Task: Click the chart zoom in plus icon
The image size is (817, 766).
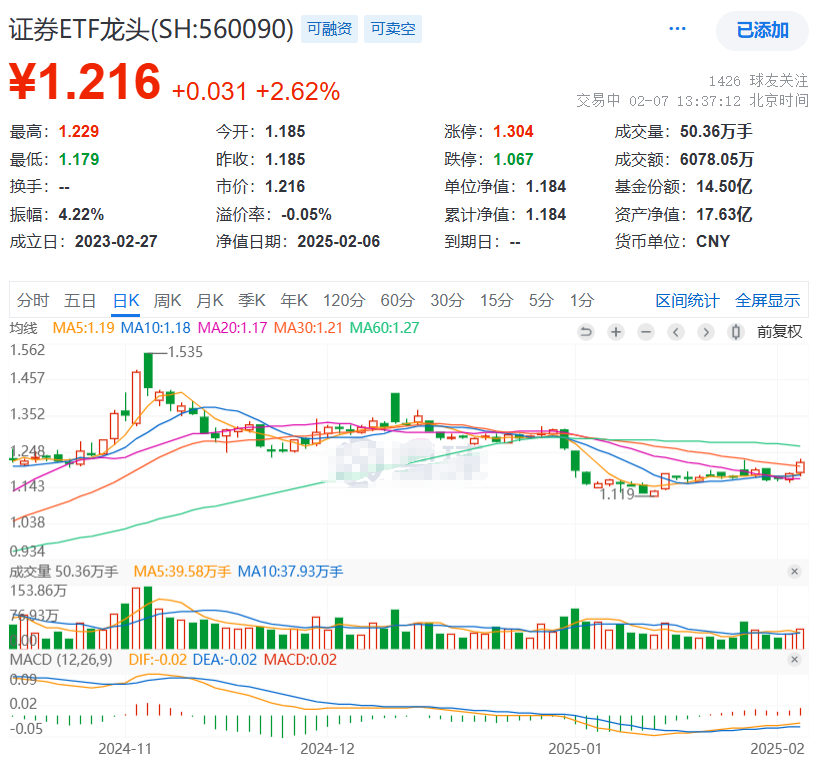Action: click(616, 331)
